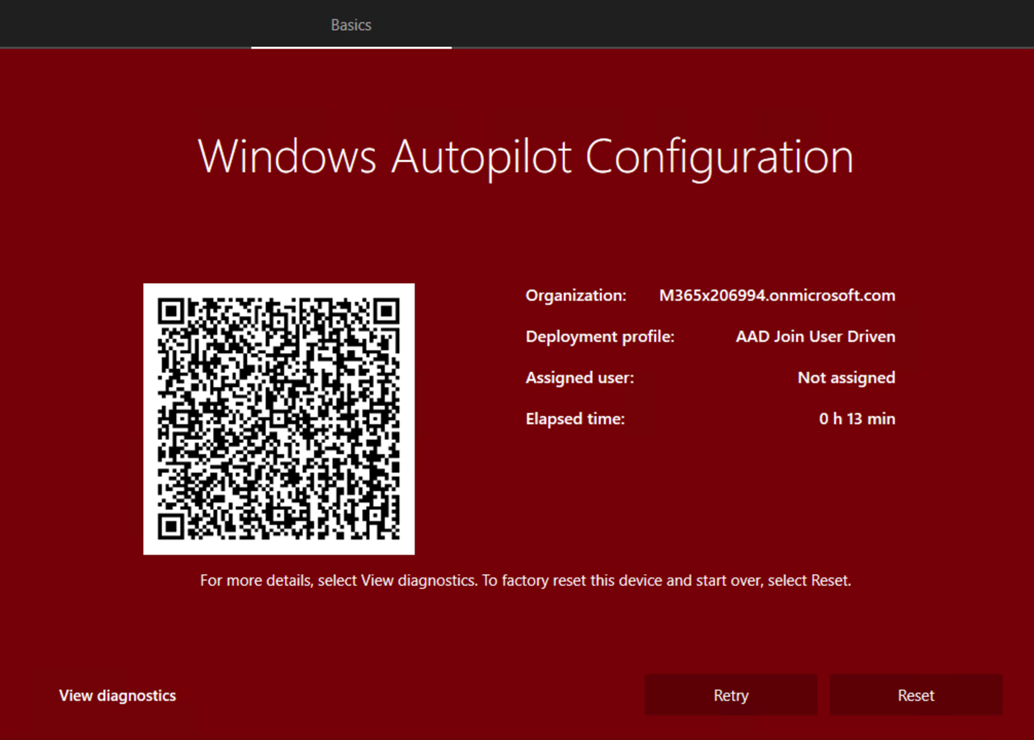Select the 0 h 13 min value
This screenshot has height=740, width=1034.
tap(857, 419)
